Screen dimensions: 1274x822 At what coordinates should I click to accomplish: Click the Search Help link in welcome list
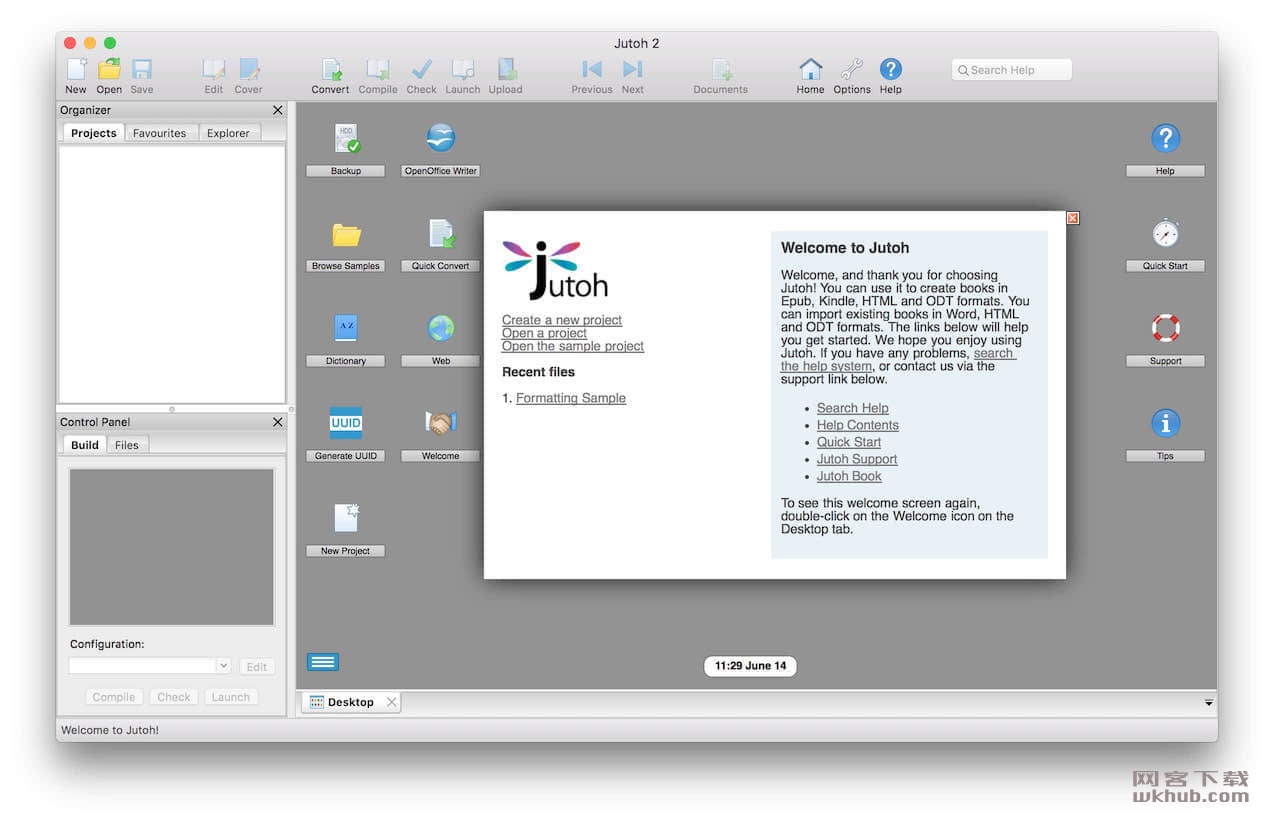coord(853,408)
